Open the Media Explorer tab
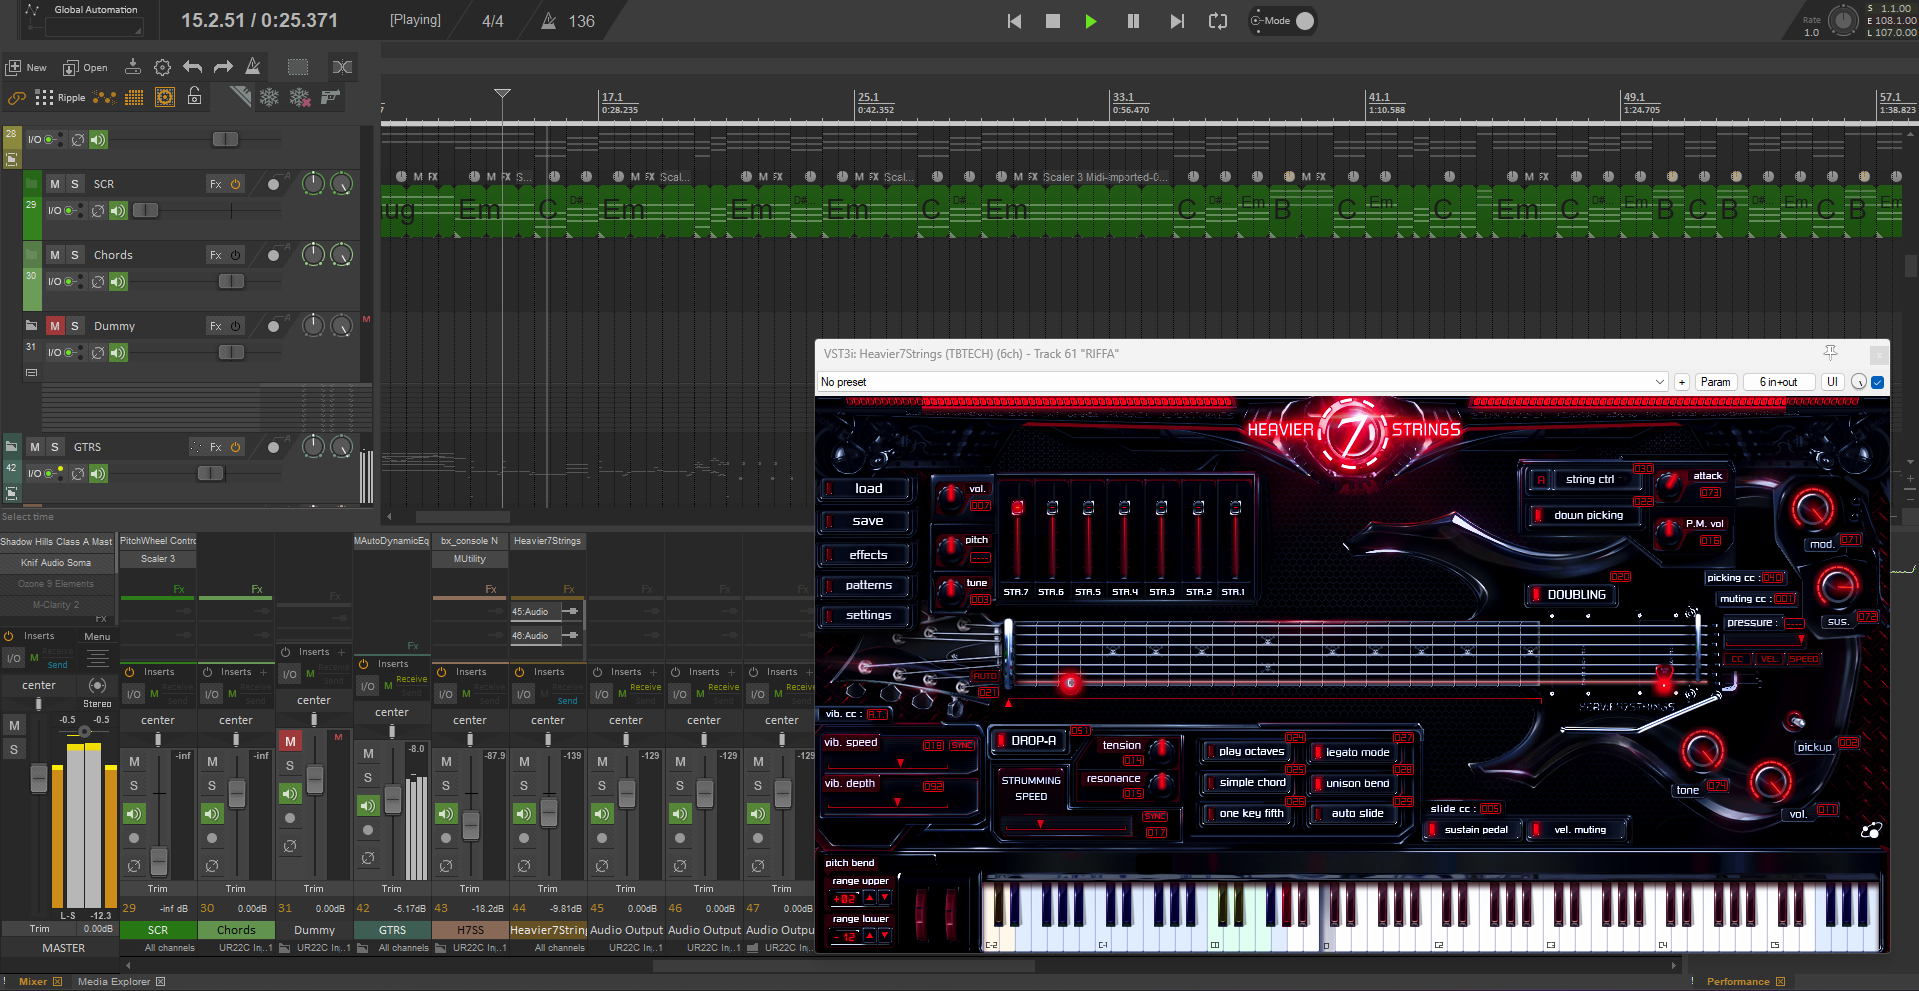 click(113, 982)
